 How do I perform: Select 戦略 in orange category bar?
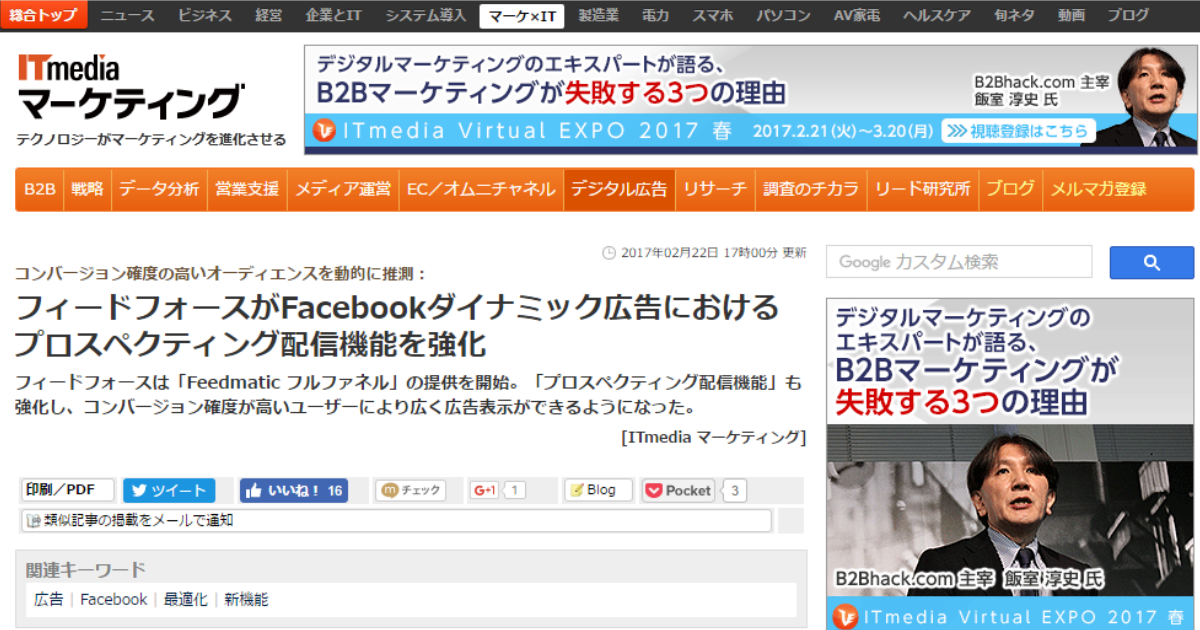click(87, 189)
